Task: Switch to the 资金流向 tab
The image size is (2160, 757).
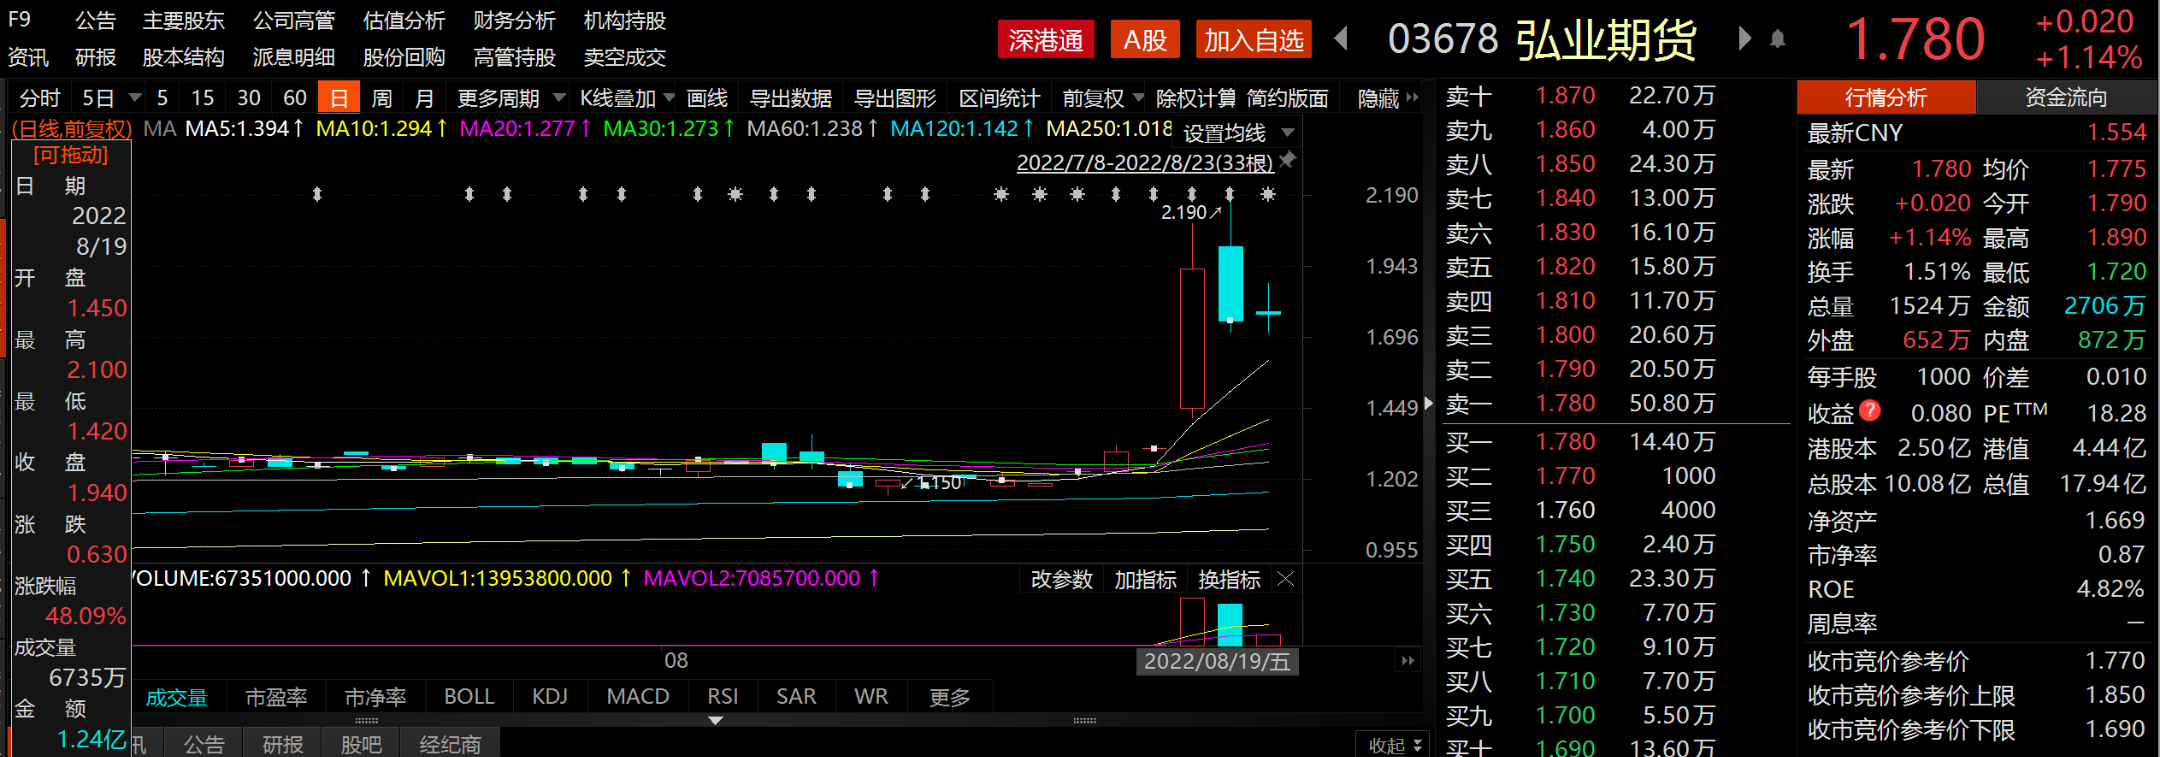Action: [x=2066, y=97]
